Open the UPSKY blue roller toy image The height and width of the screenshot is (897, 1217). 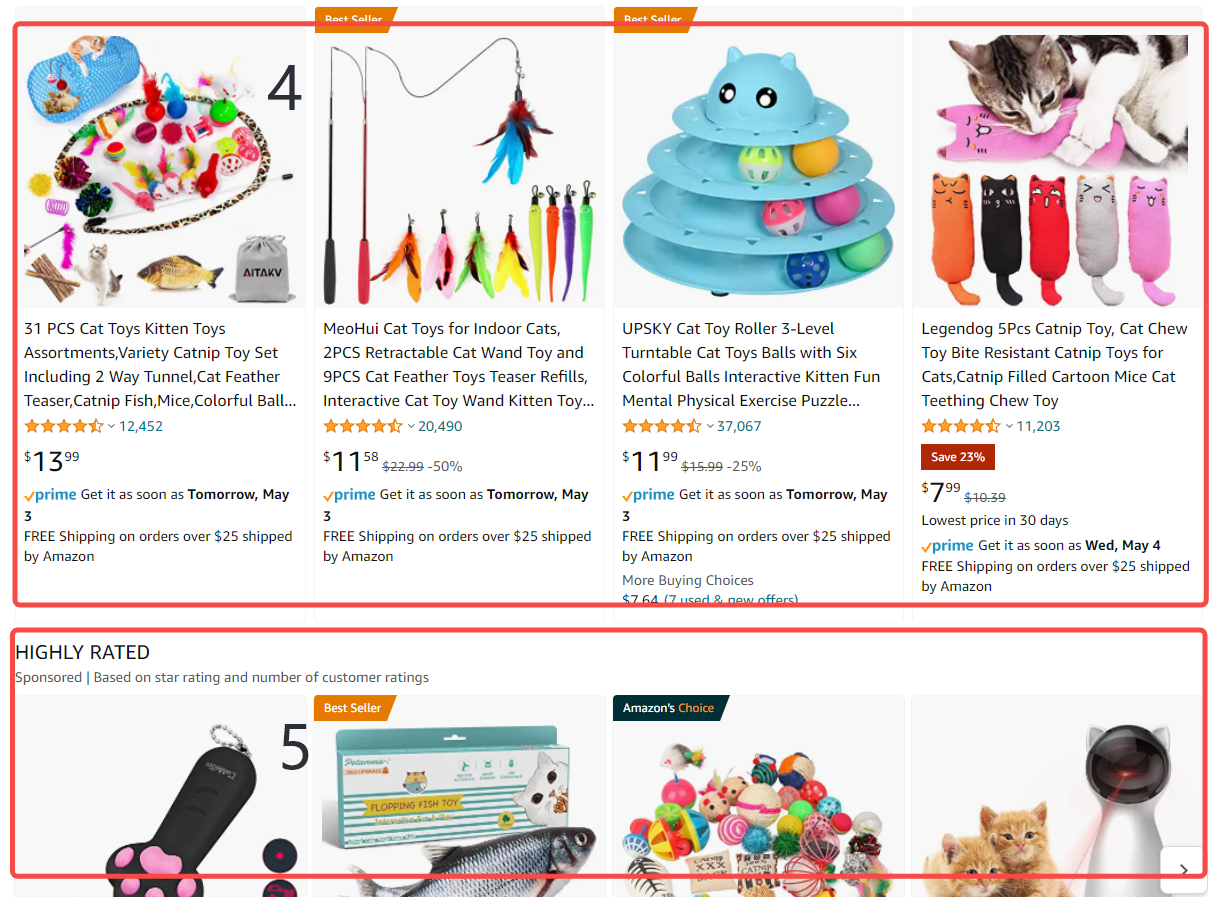tap(759, 168)
